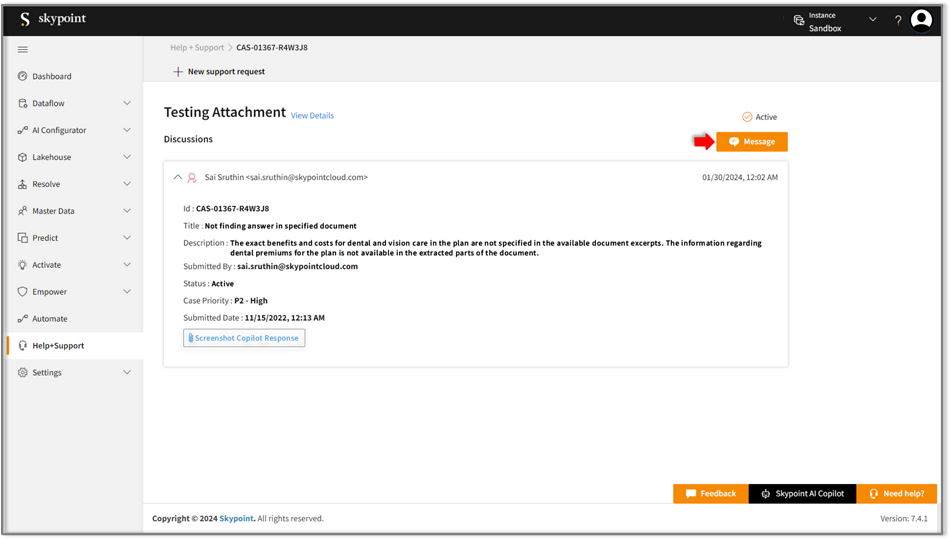Open the Instance Sandbox dropdown arrow
950x539 pixels.
pyautogui.click(x=872, y=19)
